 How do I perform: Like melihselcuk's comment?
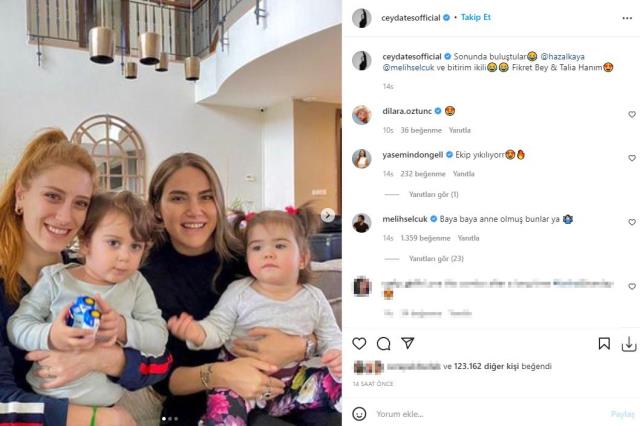[x=632, y=222]
